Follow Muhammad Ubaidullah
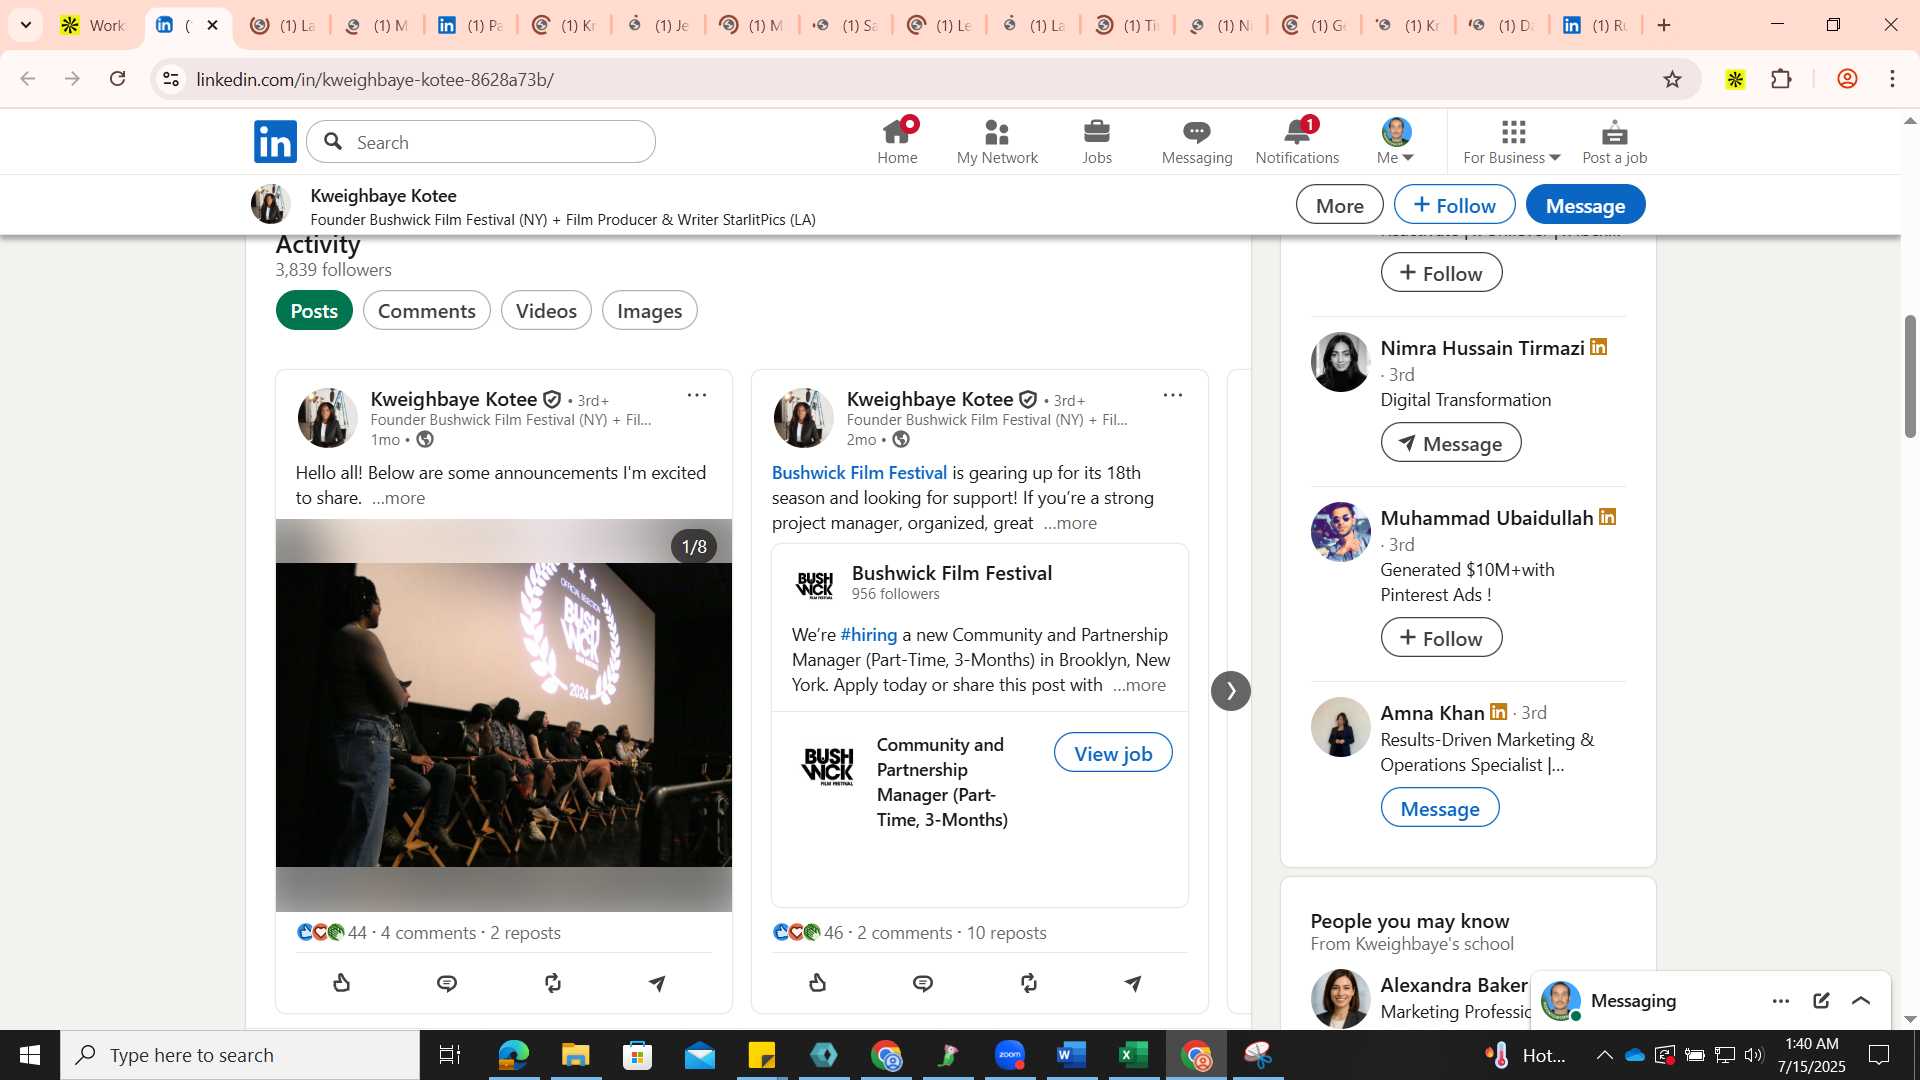This screenshot has height=1080, width=1920. click(x=1441, y=638)
